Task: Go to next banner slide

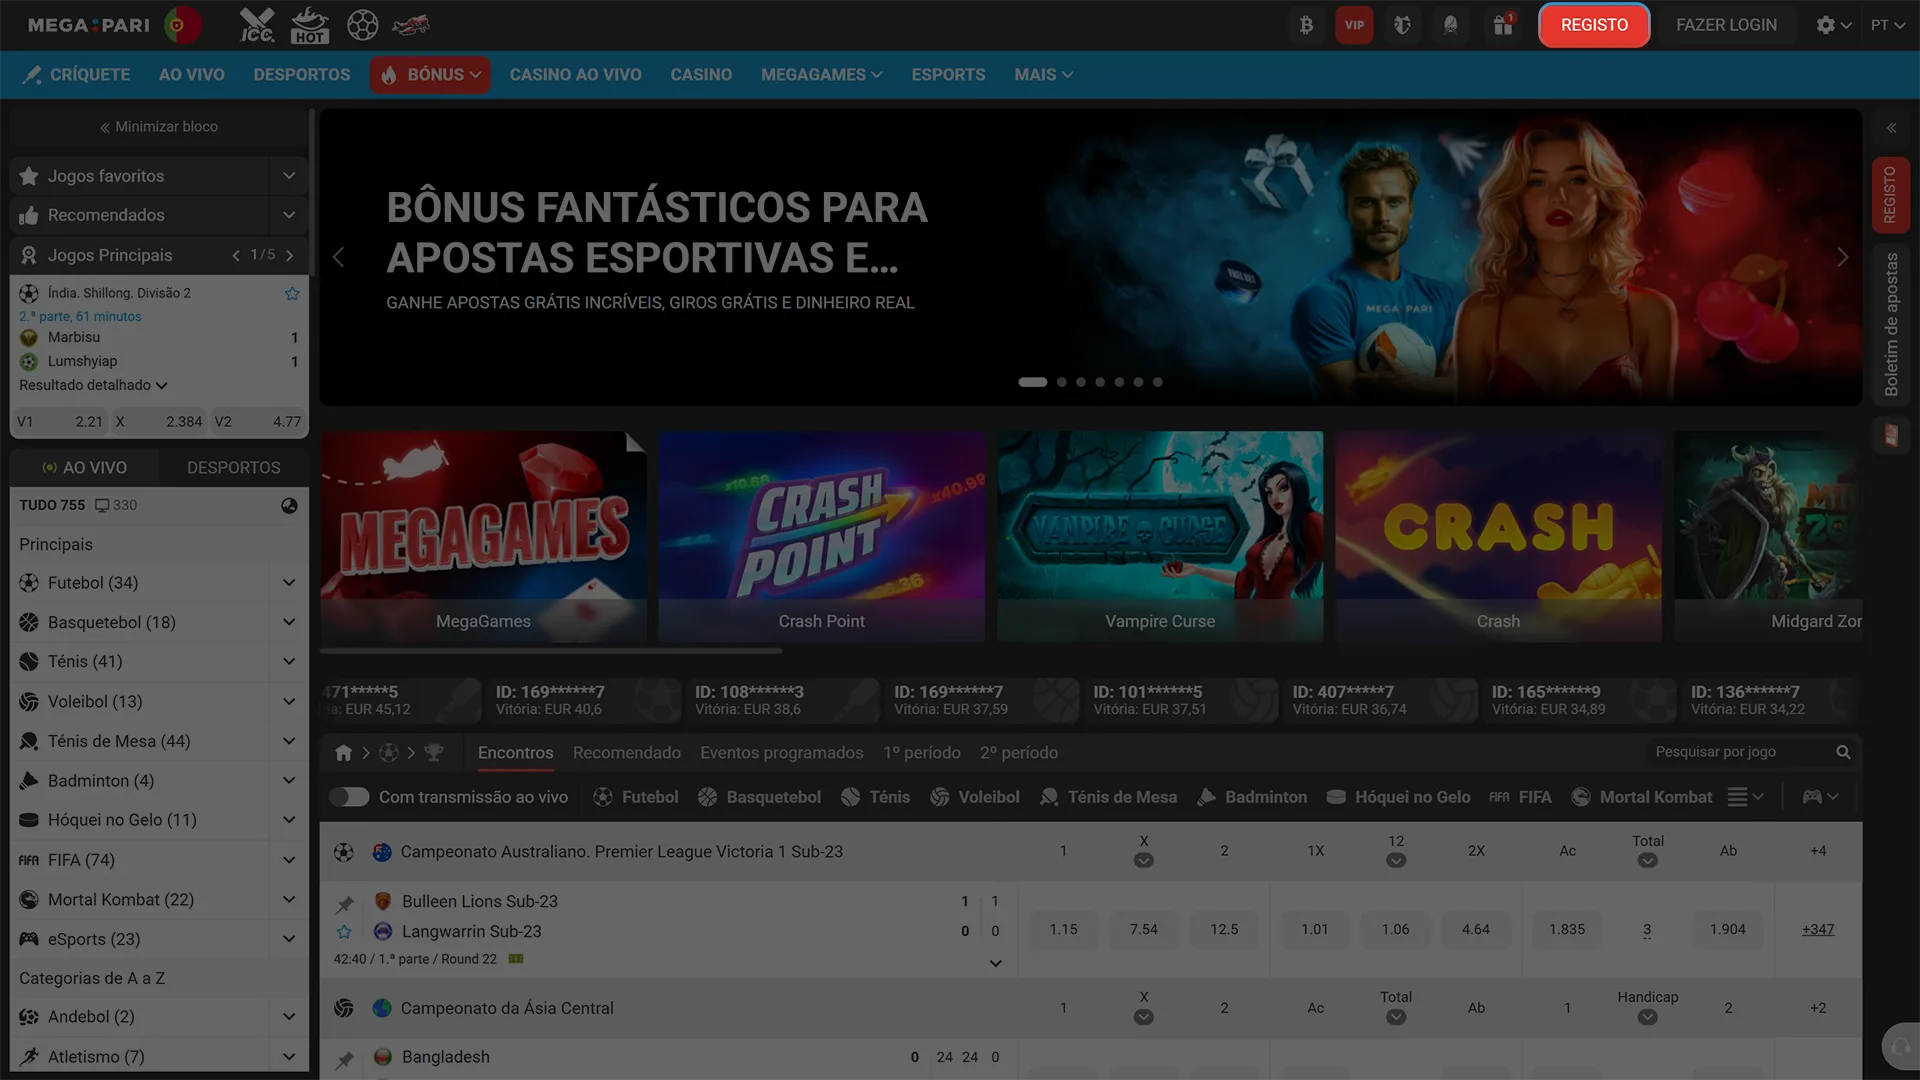Action: tap(1842, 257)
